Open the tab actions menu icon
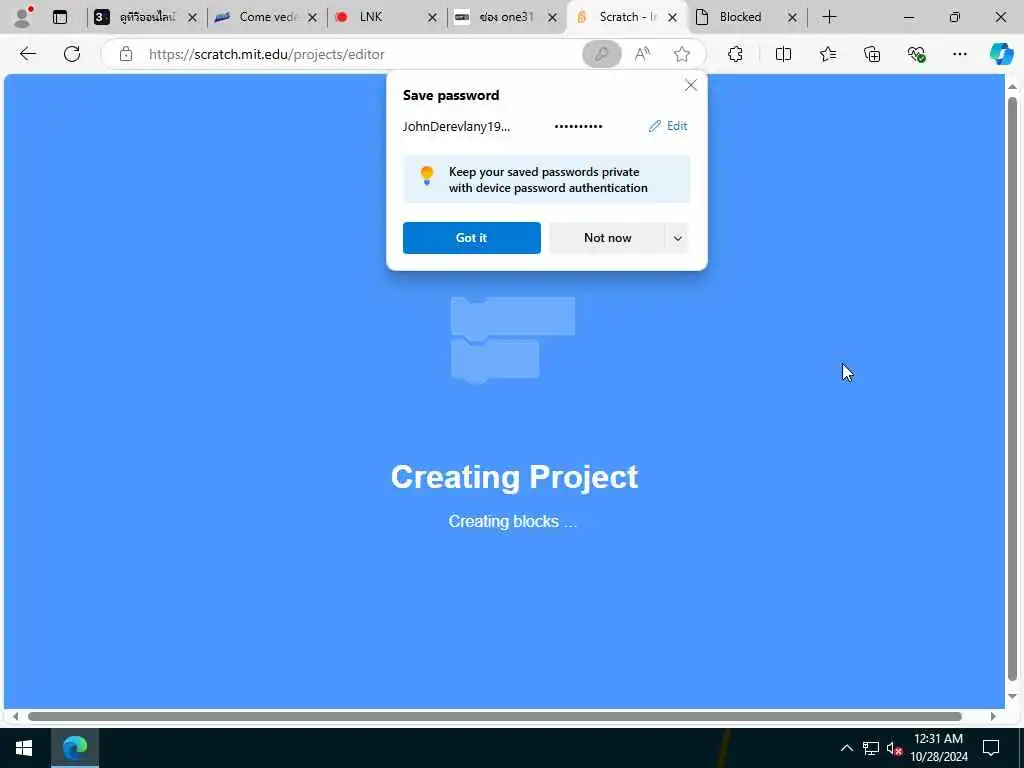Viewport: 1024px width, 768px height. coord(60,17)
